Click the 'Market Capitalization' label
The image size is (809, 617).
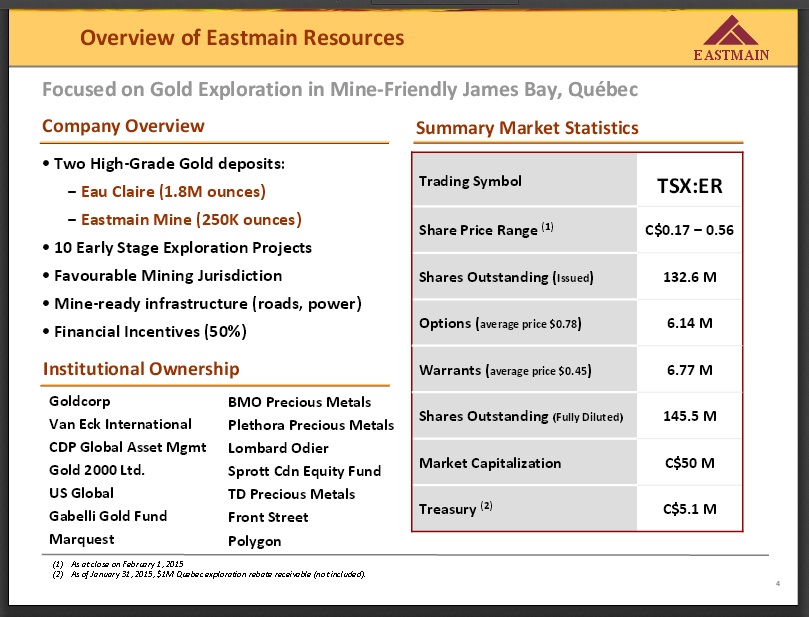[490, 463]
